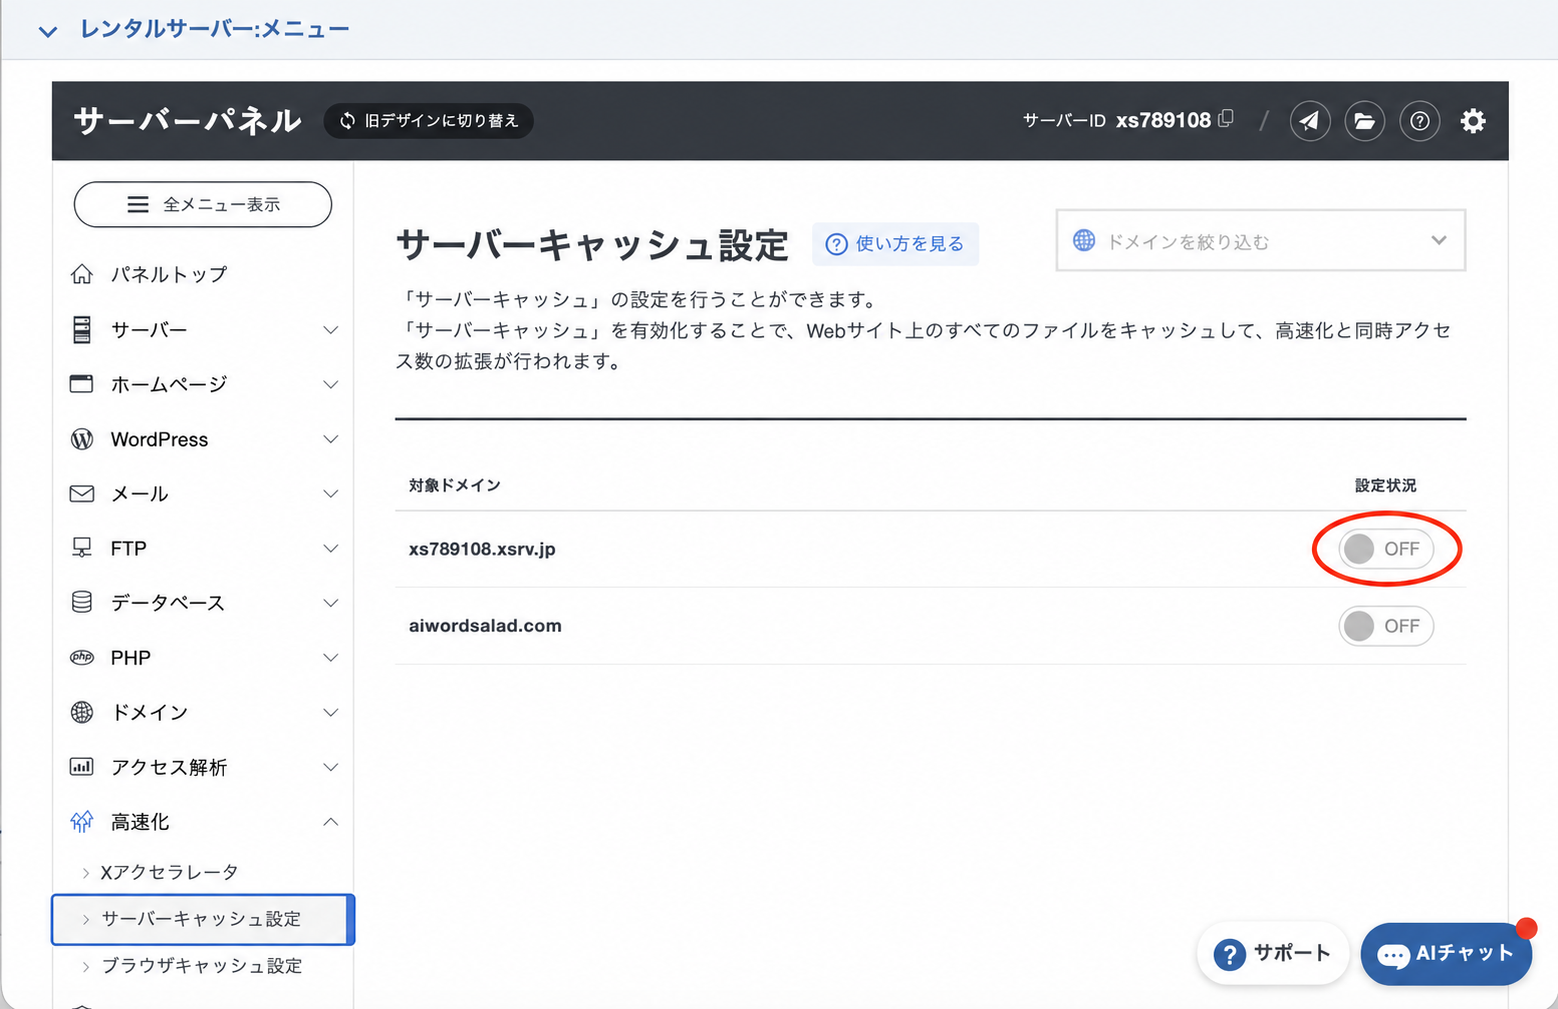Click the aiwordsalad.com domain text
Image resolution: width=1558 pixels, height=1009 pixels.
pos(485,626)
